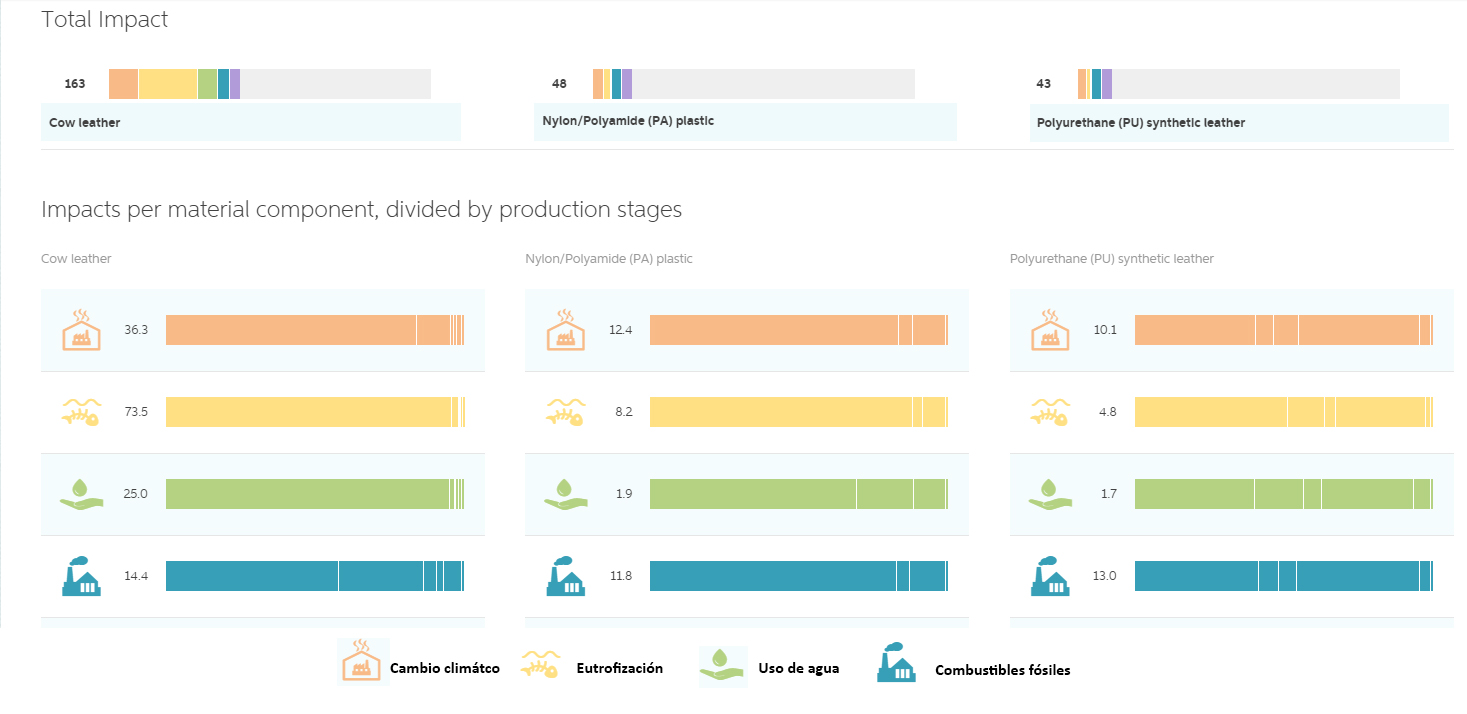Click Nylon climate change bar valued 12.4

pyautogui.click(x=775, y=330)
